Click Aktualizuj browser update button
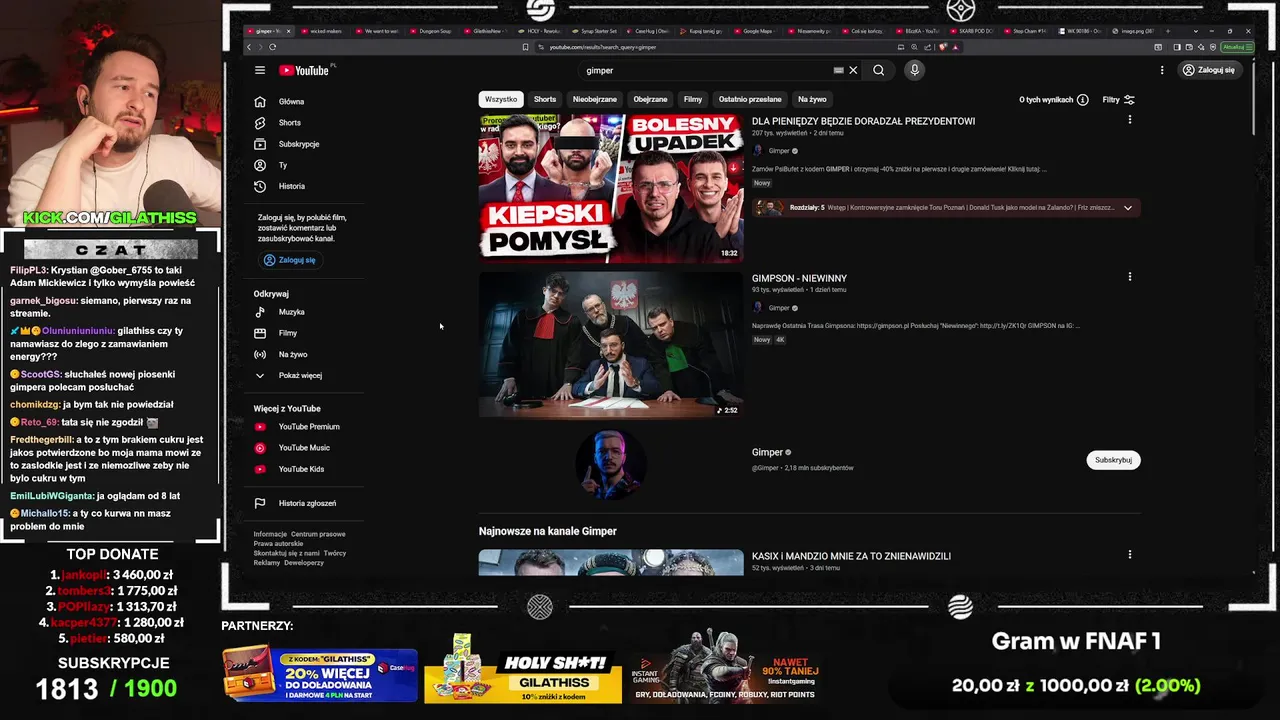 (1237, 47)
